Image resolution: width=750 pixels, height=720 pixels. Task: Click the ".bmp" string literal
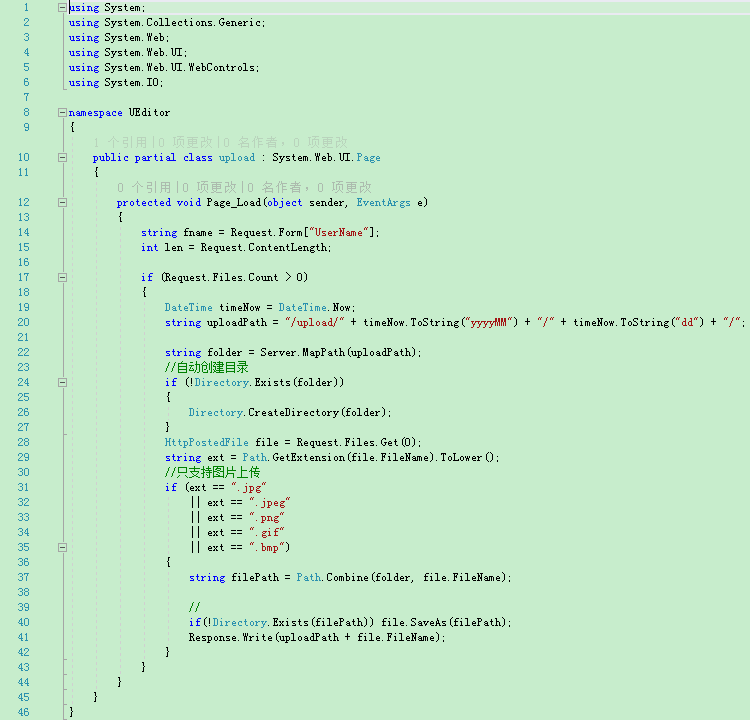pos(266,548)
